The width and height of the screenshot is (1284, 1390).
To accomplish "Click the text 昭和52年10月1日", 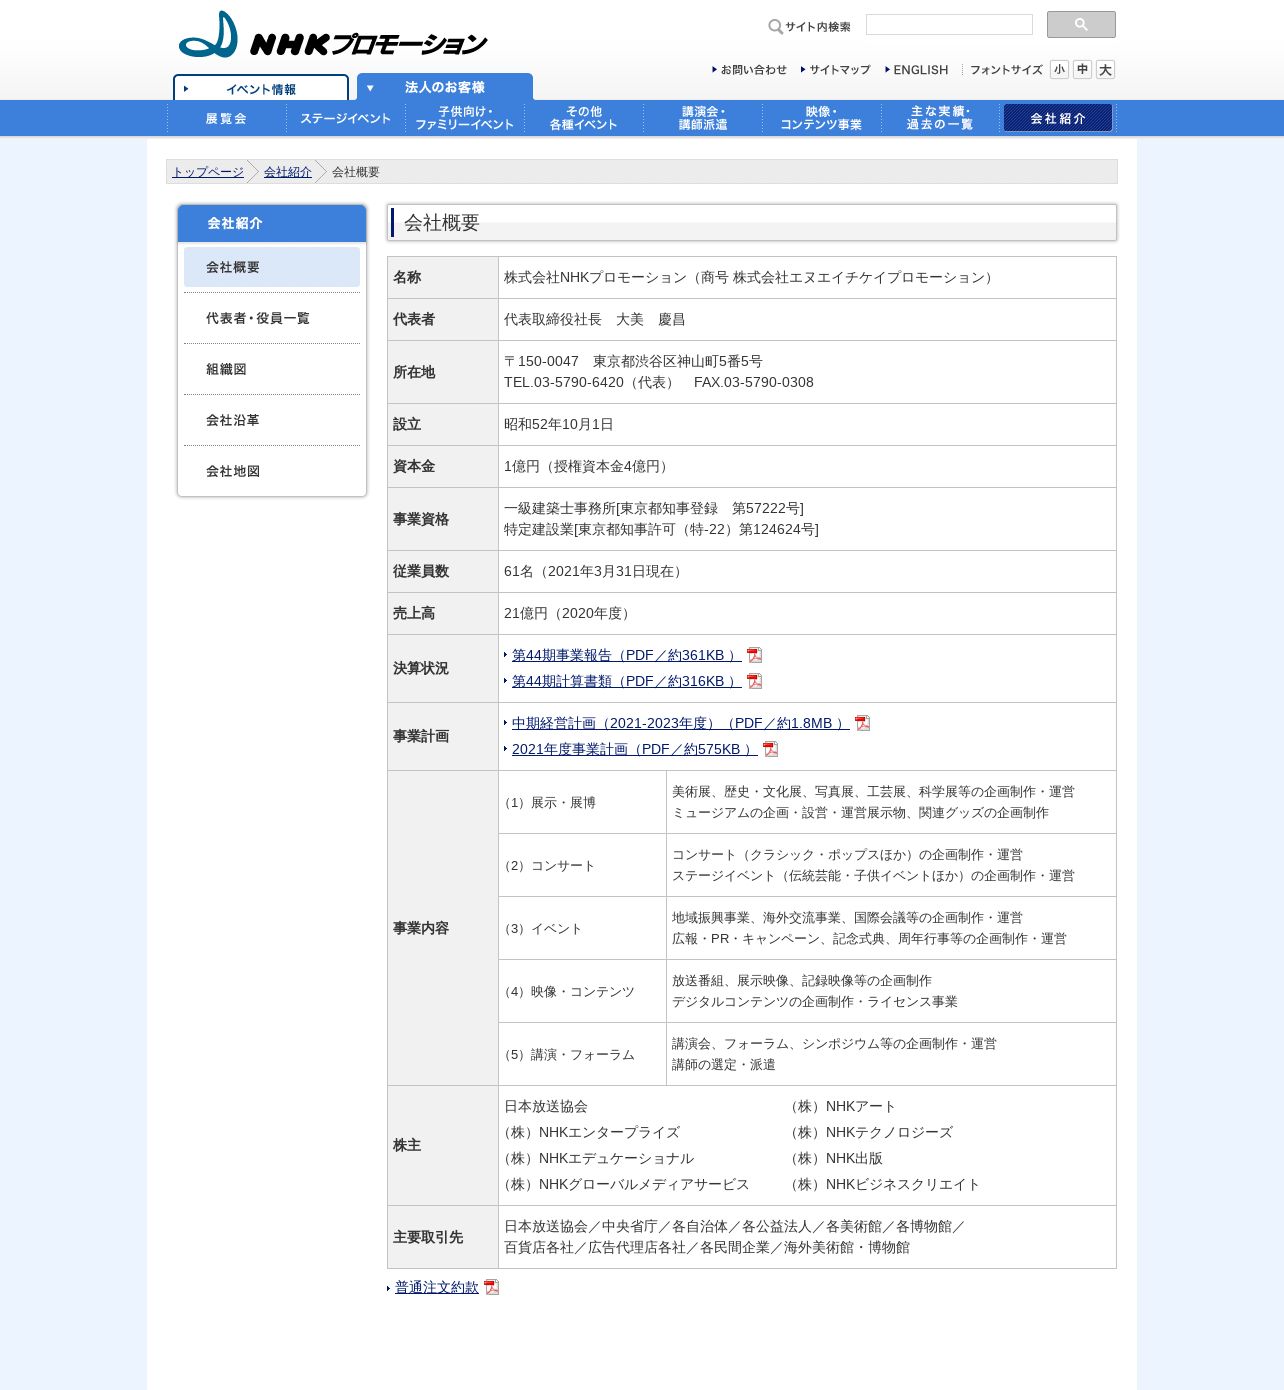I will 559,424.
